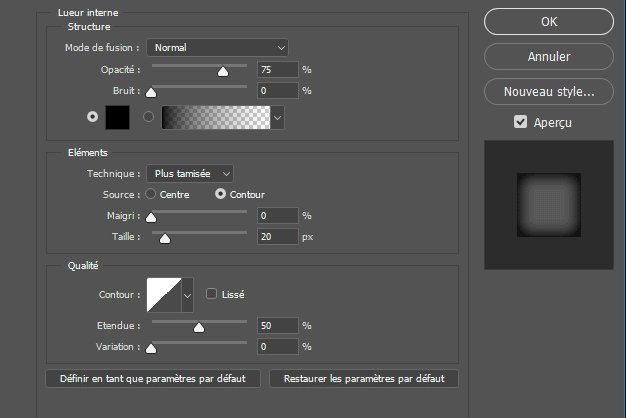Select the solid color radio button
This screenshot has height=418, width=626.
(x=93, y=116)
